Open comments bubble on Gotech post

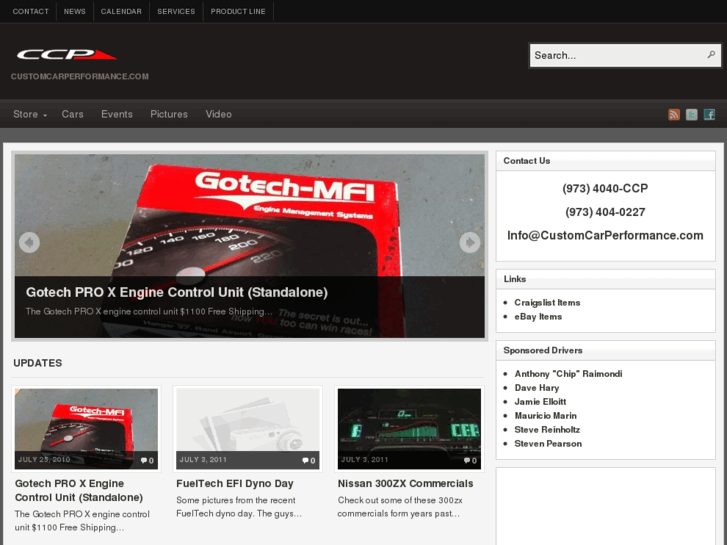coord(147,461)
